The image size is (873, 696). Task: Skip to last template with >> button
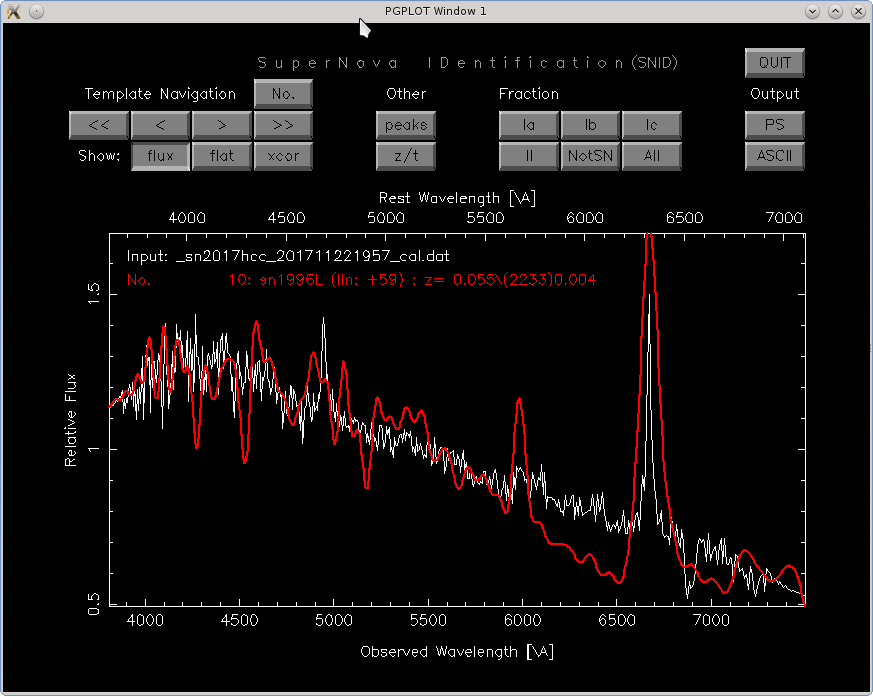[x=283, y=125]
